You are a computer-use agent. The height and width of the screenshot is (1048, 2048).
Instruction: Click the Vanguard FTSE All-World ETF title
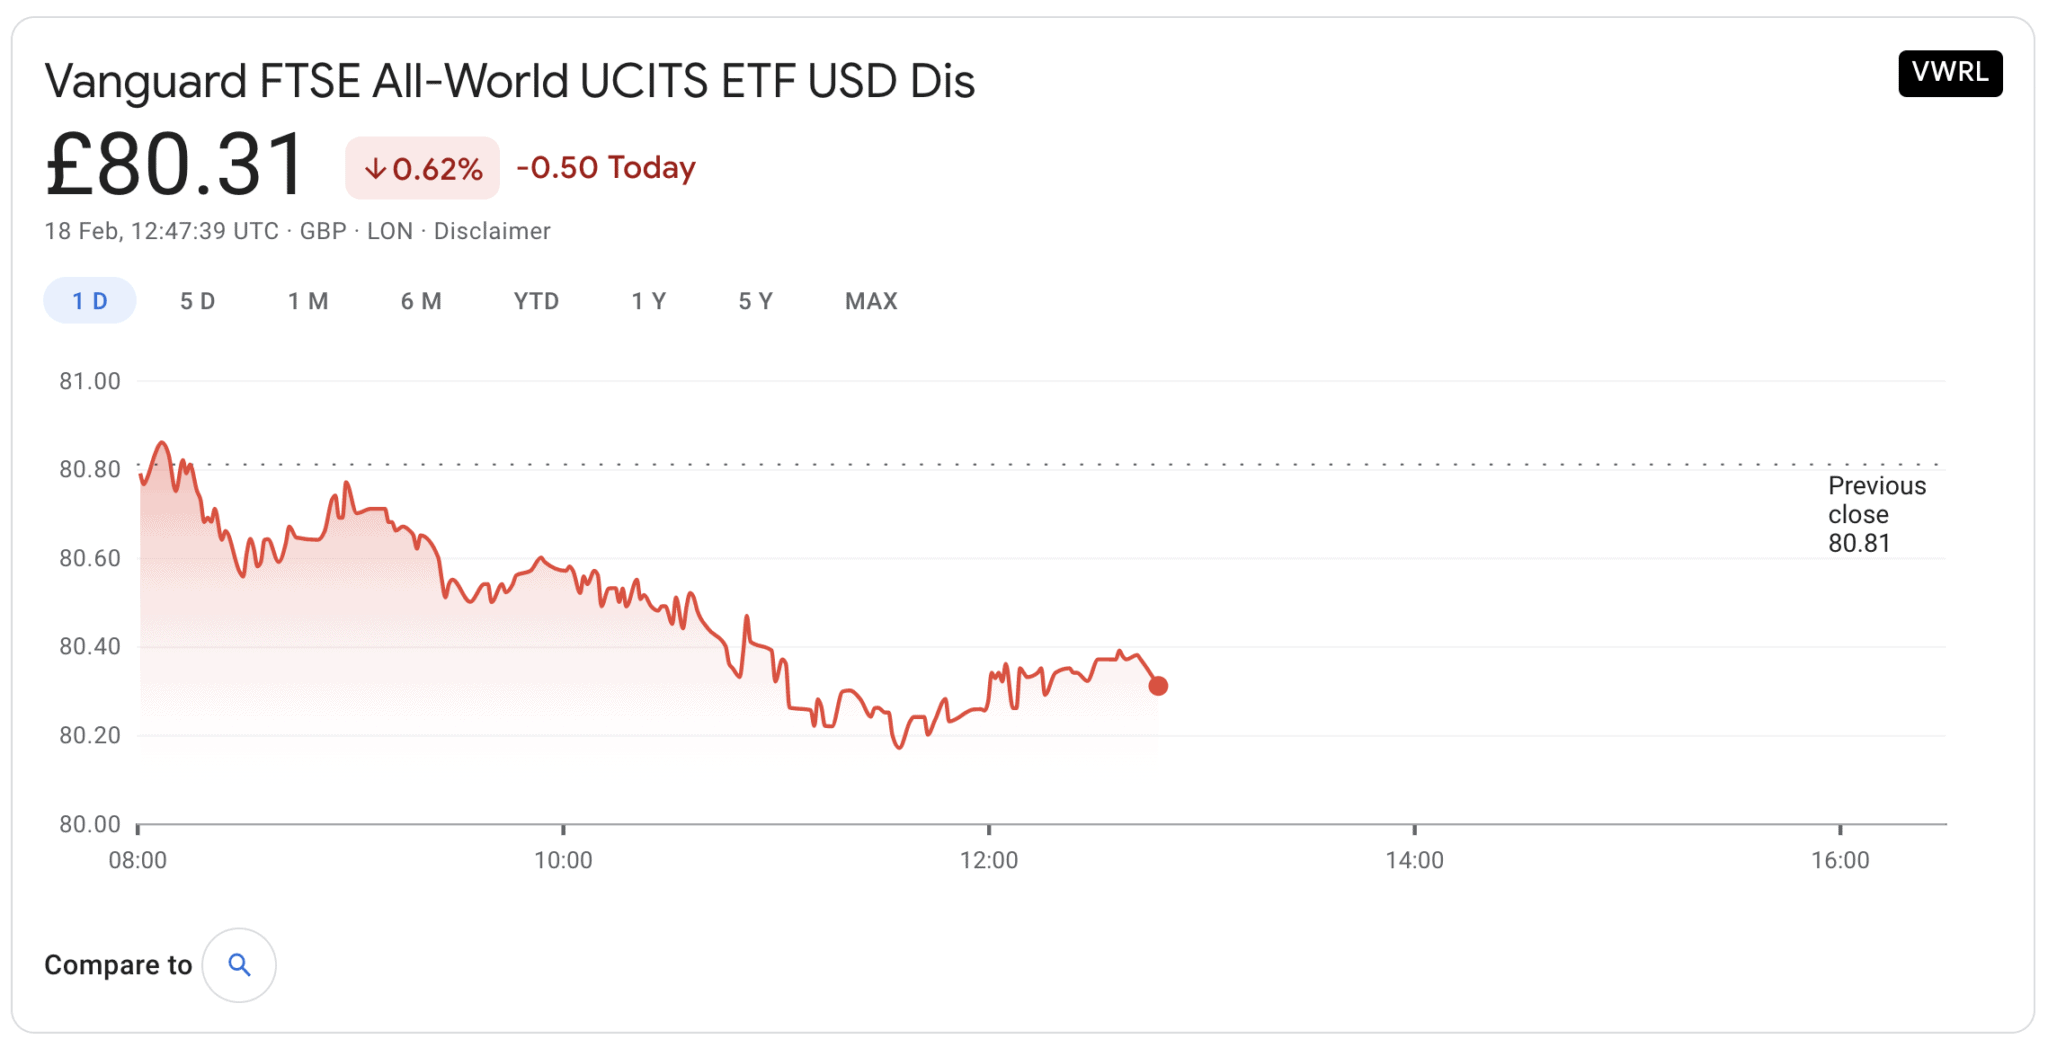click(x=509, y=81)
